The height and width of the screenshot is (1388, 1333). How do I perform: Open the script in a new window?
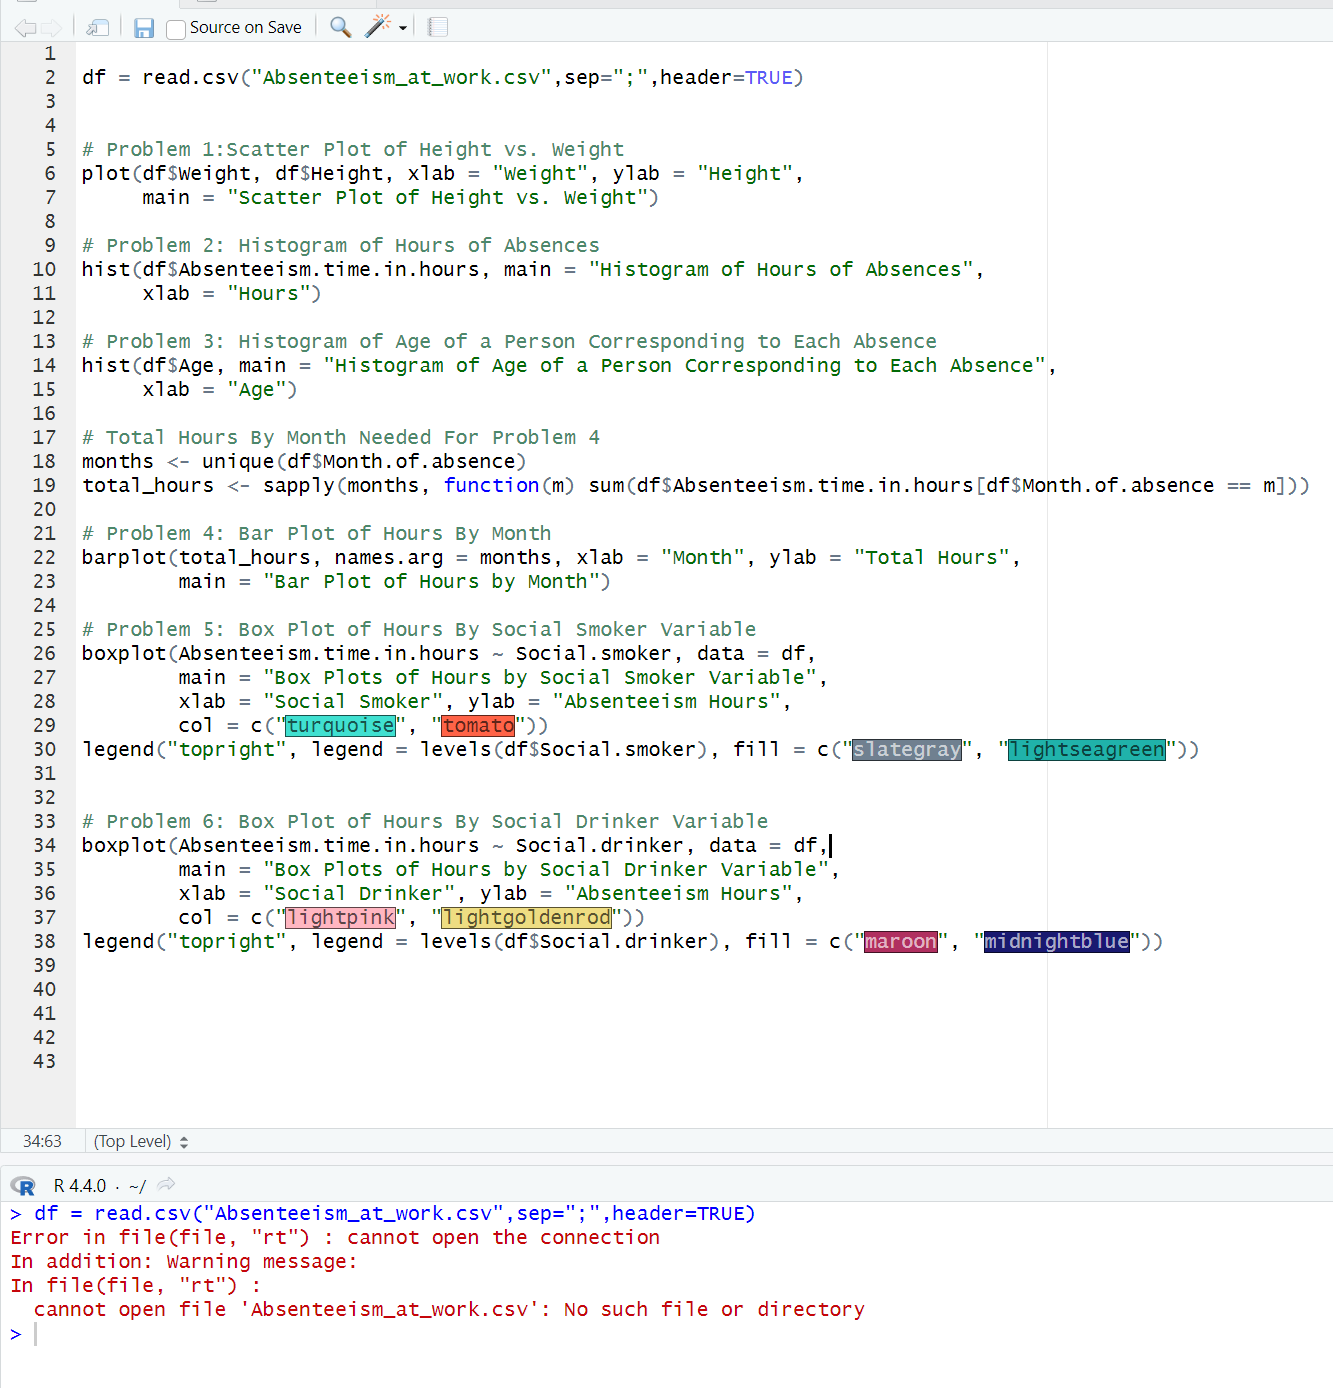(x=96, y=27)
